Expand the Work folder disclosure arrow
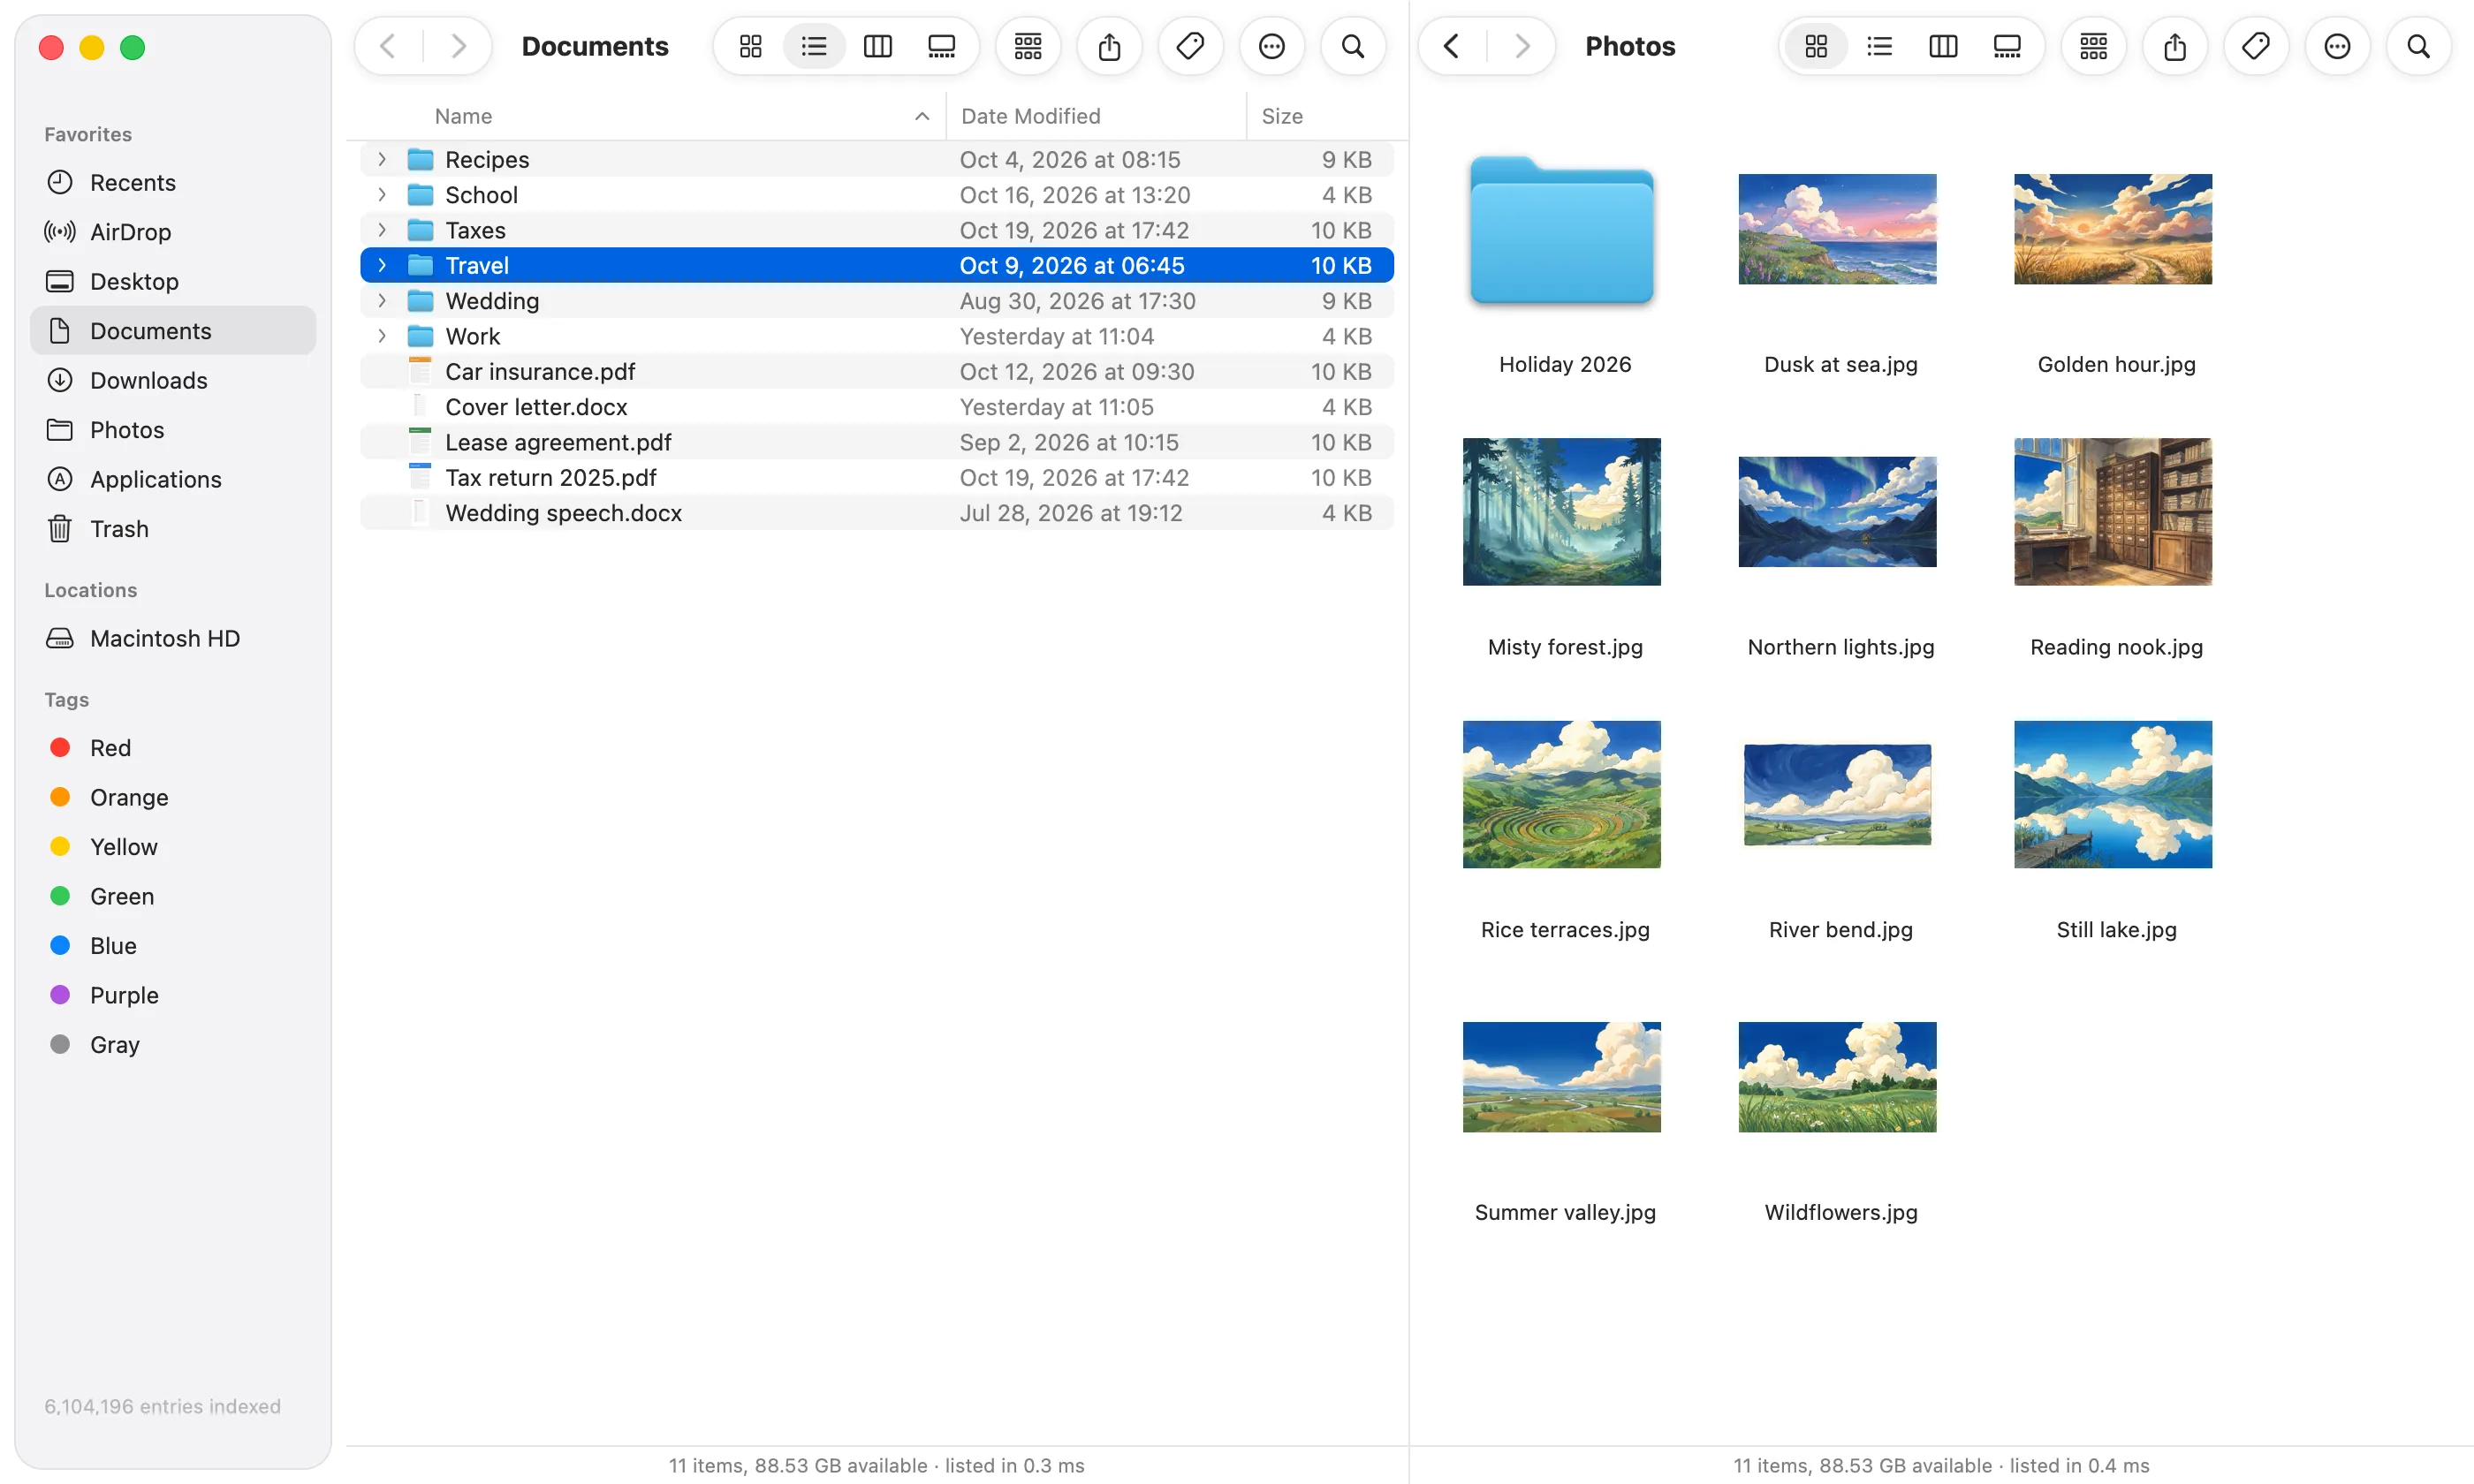 coord(381,336)
